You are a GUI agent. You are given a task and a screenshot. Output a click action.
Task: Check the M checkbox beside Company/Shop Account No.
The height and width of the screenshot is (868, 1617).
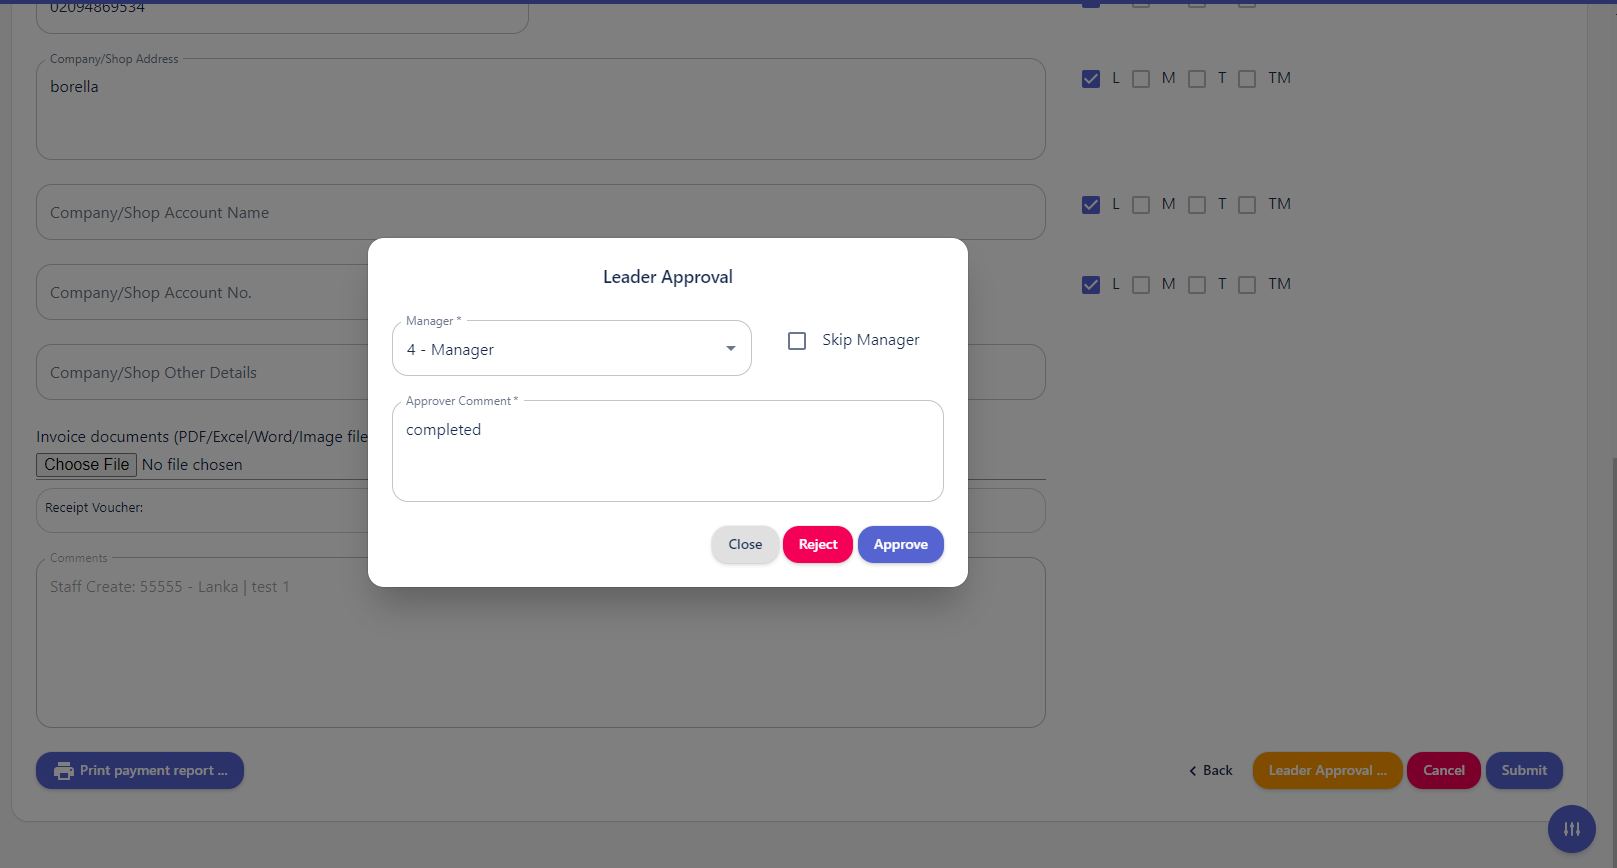pos(1141,285)
